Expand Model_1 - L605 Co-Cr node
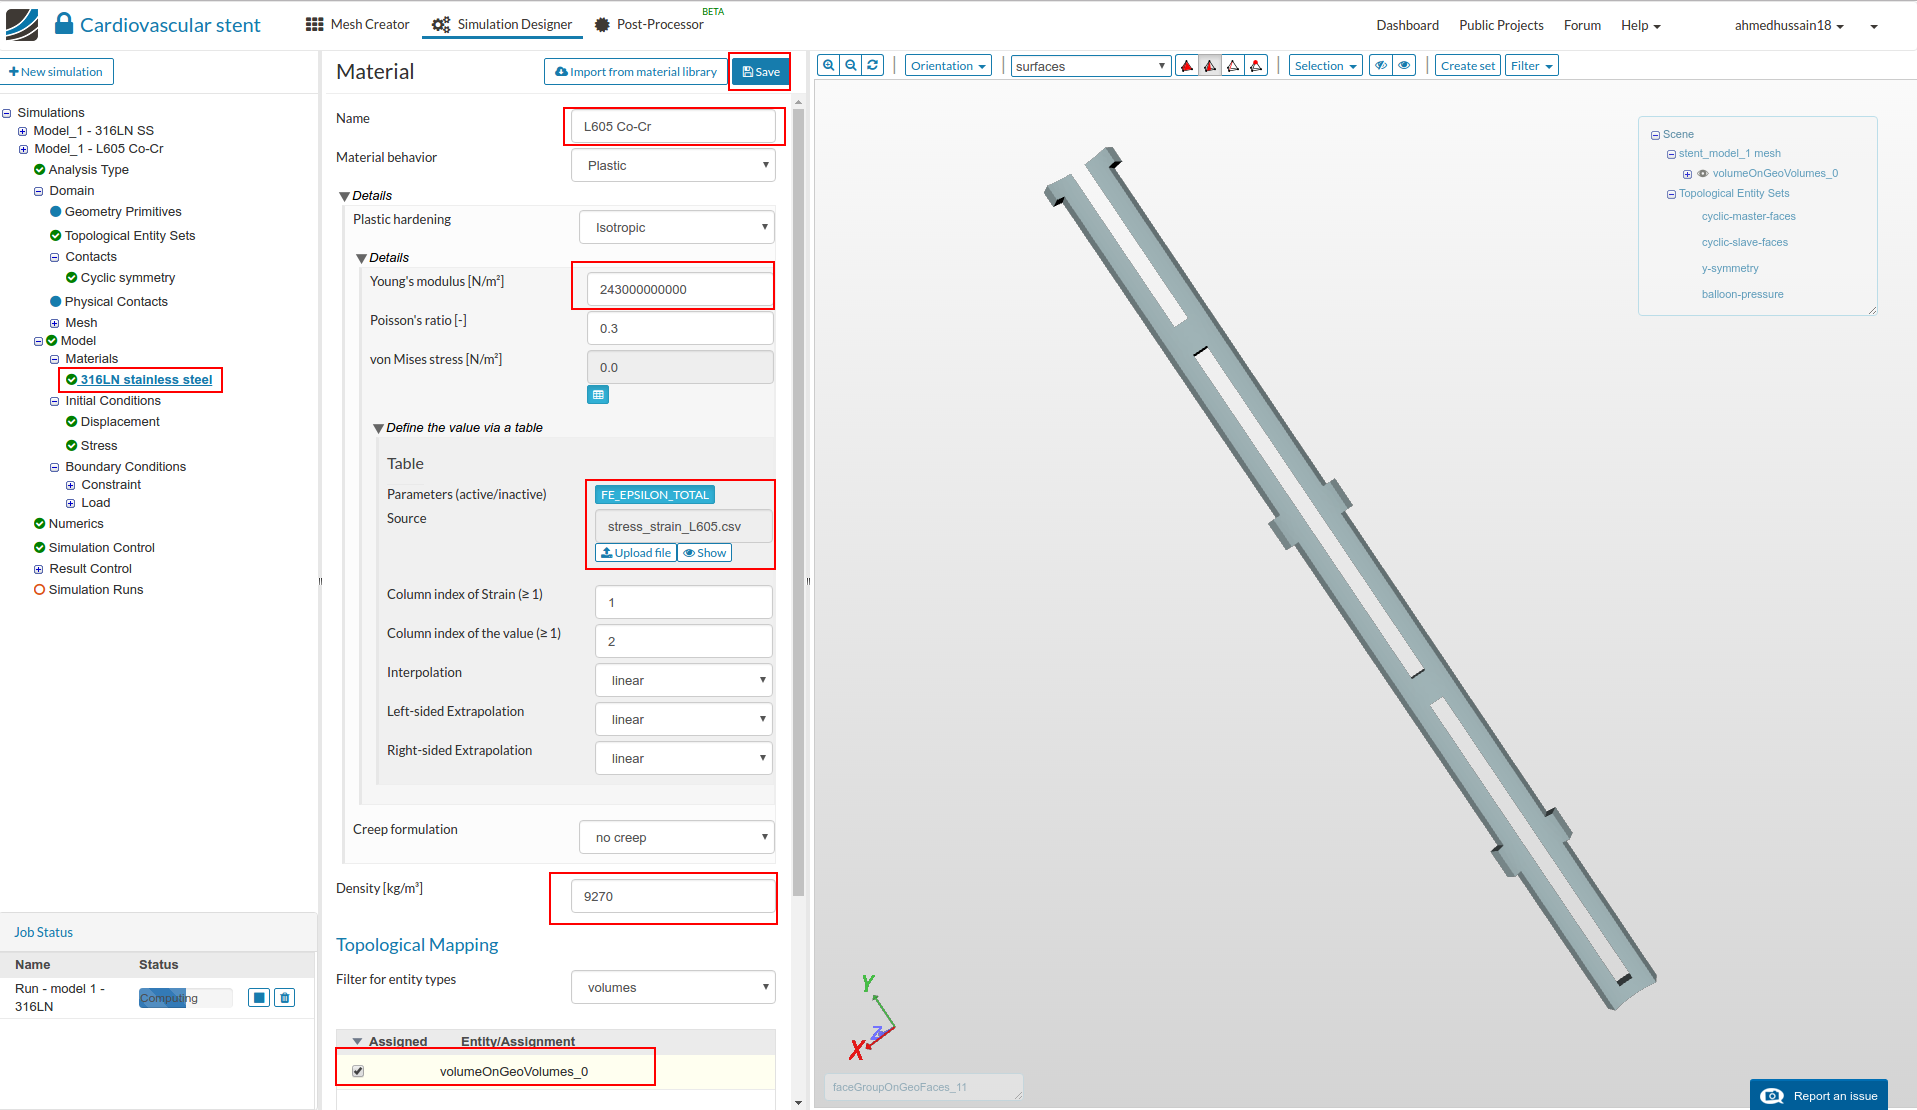The height and width of the screenshot is (1110, 1917). pos(23,149)
